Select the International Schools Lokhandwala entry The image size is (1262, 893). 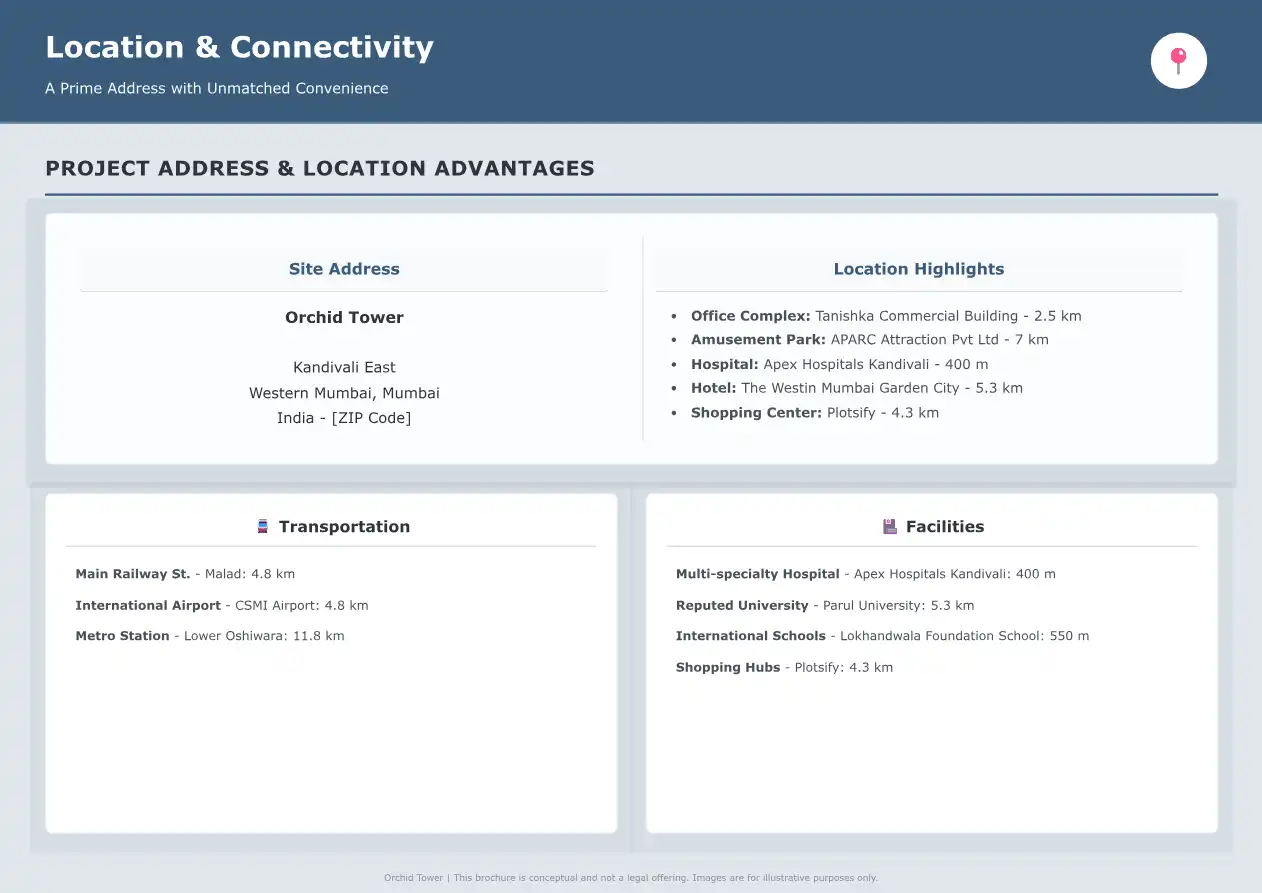[x=882, y=636]
